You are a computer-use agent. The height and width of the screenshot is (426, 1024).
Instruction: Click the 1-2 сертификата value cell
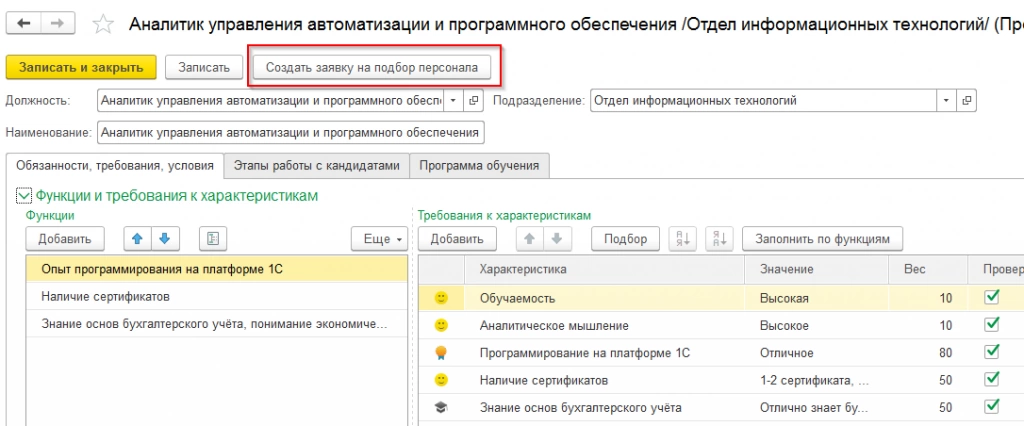click(x=816, y=380)
